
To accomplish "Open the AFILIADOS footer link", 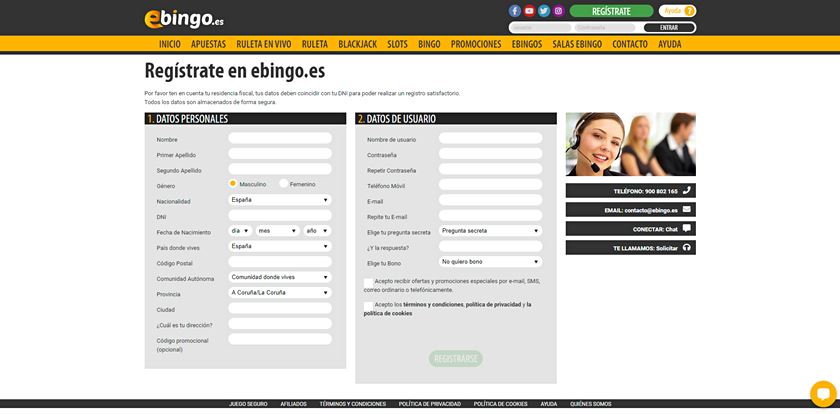I will (x=294, y=404).
